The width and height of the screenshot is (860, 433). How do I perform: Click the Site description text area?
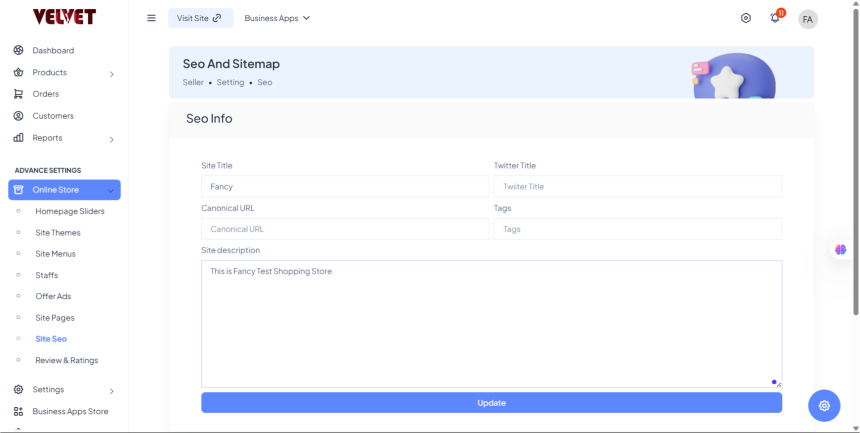click(x=491, y=323)
